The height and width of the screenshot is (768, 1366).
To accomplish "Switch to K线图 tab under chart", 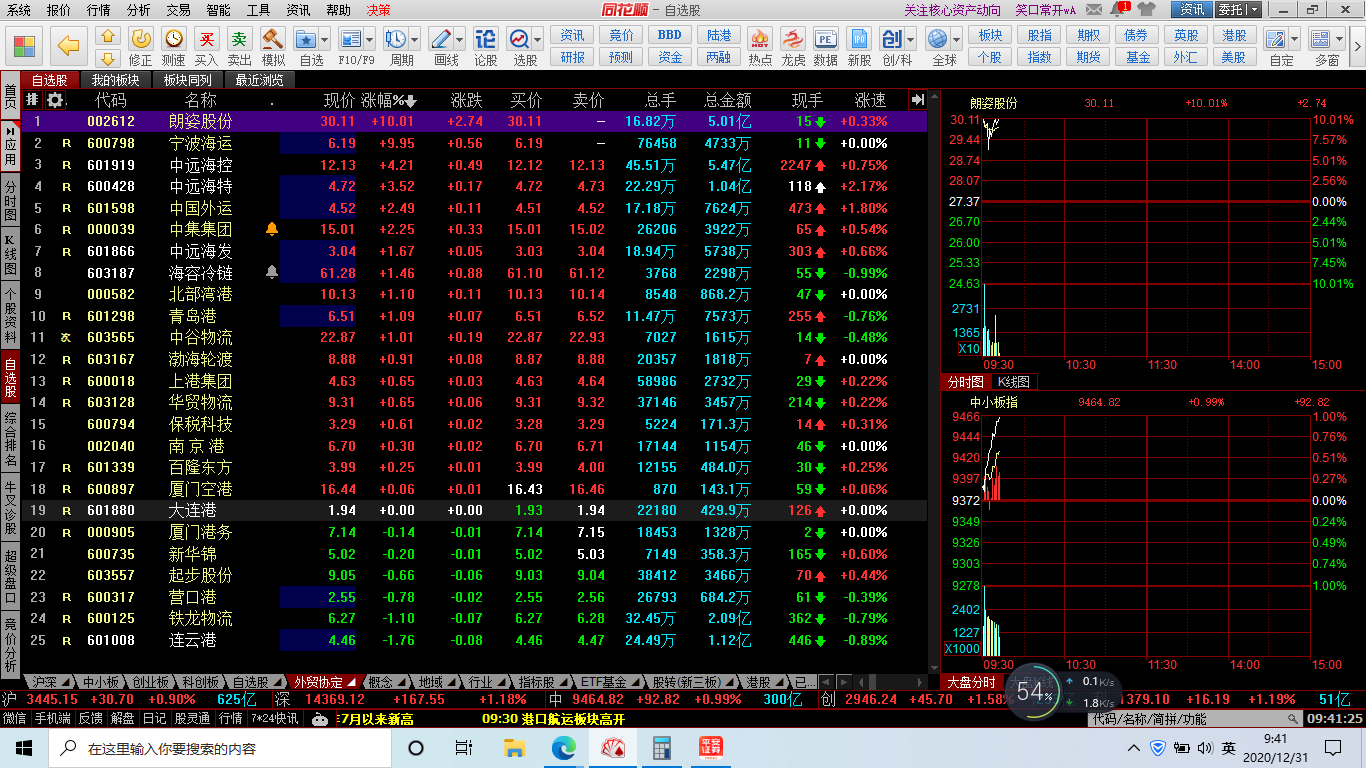I will point(1013,382).
